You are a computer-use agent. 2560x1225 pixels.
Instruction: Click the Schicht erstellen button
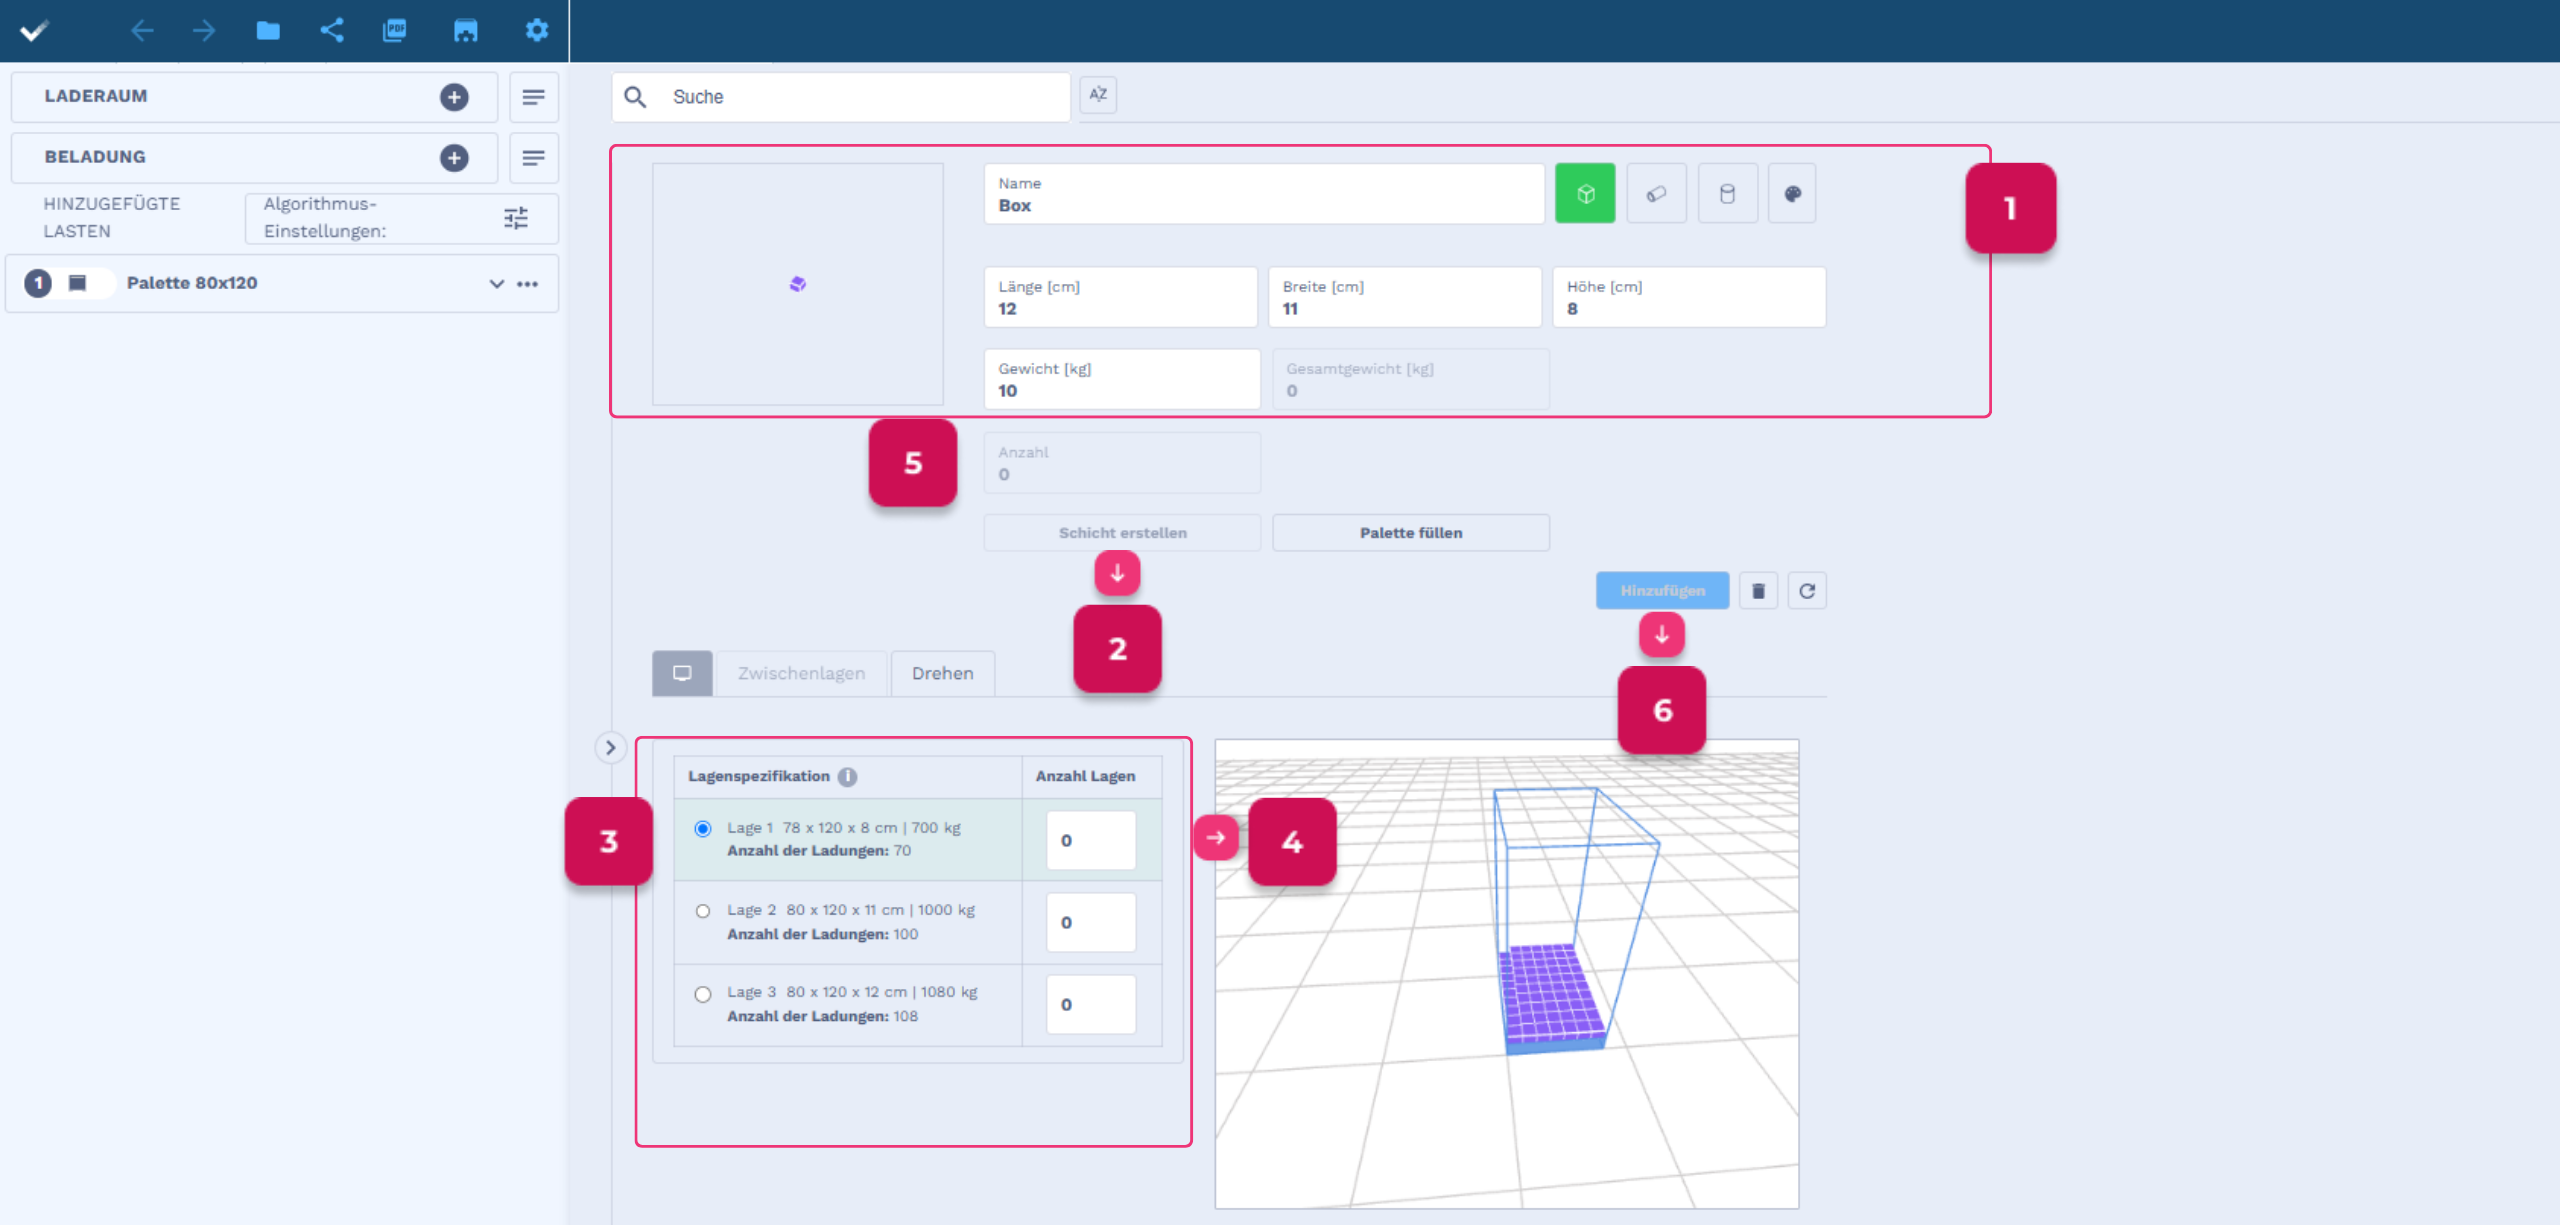tap(1122, 533)
